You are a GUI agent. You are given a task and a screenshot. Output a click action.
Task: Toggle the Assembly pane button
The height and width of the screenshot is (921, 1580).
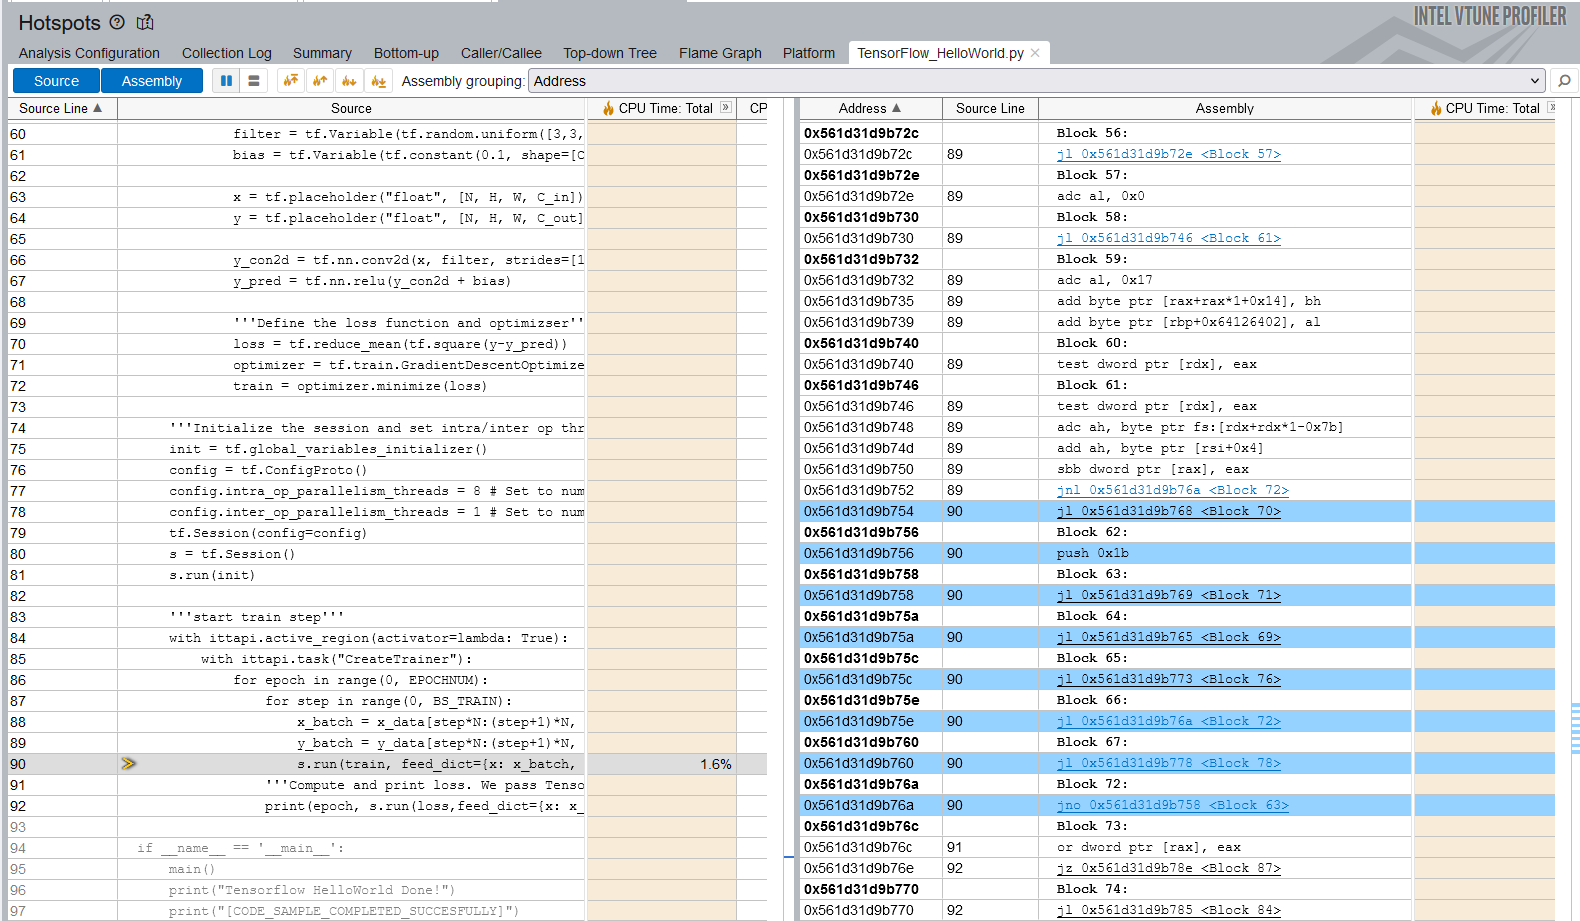click(x=152, y=81)
